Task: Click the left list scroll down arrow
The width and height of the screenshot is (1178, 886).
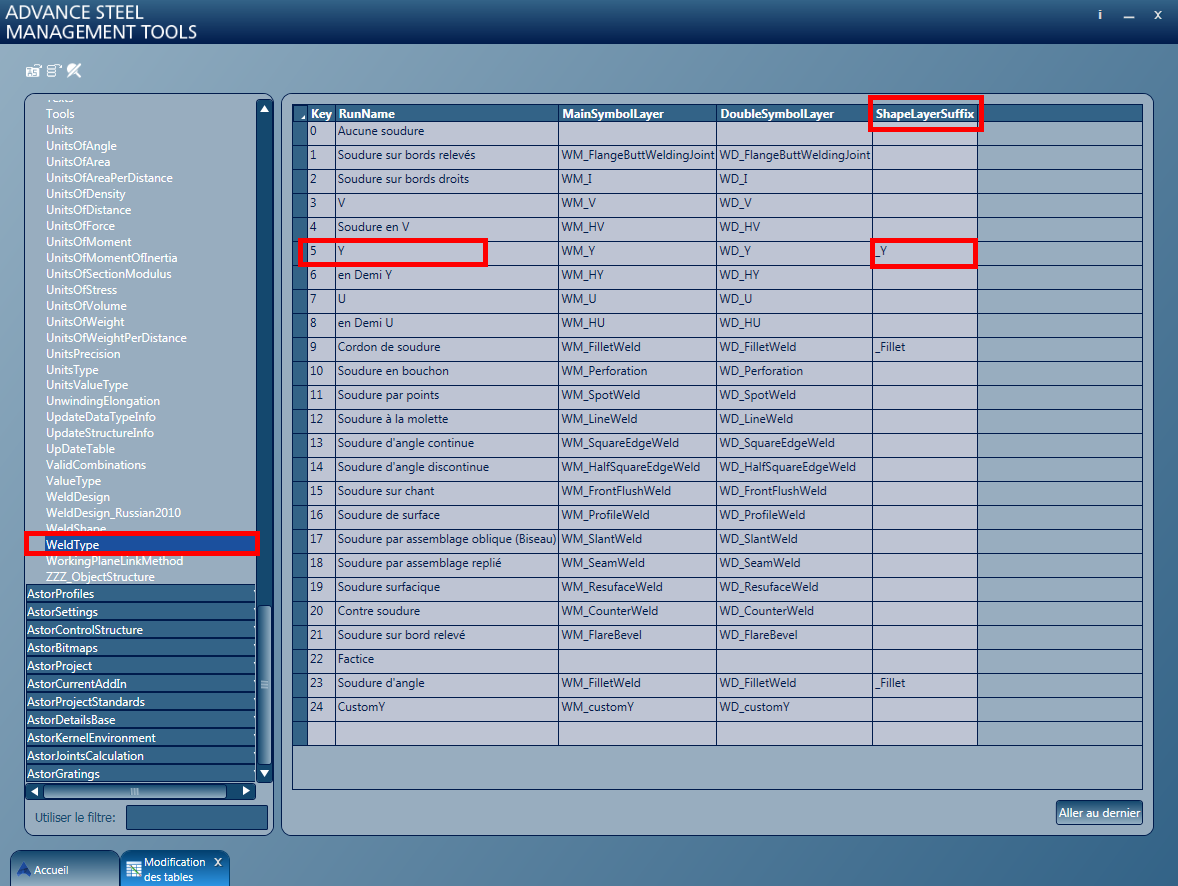Action: [264, 773]
